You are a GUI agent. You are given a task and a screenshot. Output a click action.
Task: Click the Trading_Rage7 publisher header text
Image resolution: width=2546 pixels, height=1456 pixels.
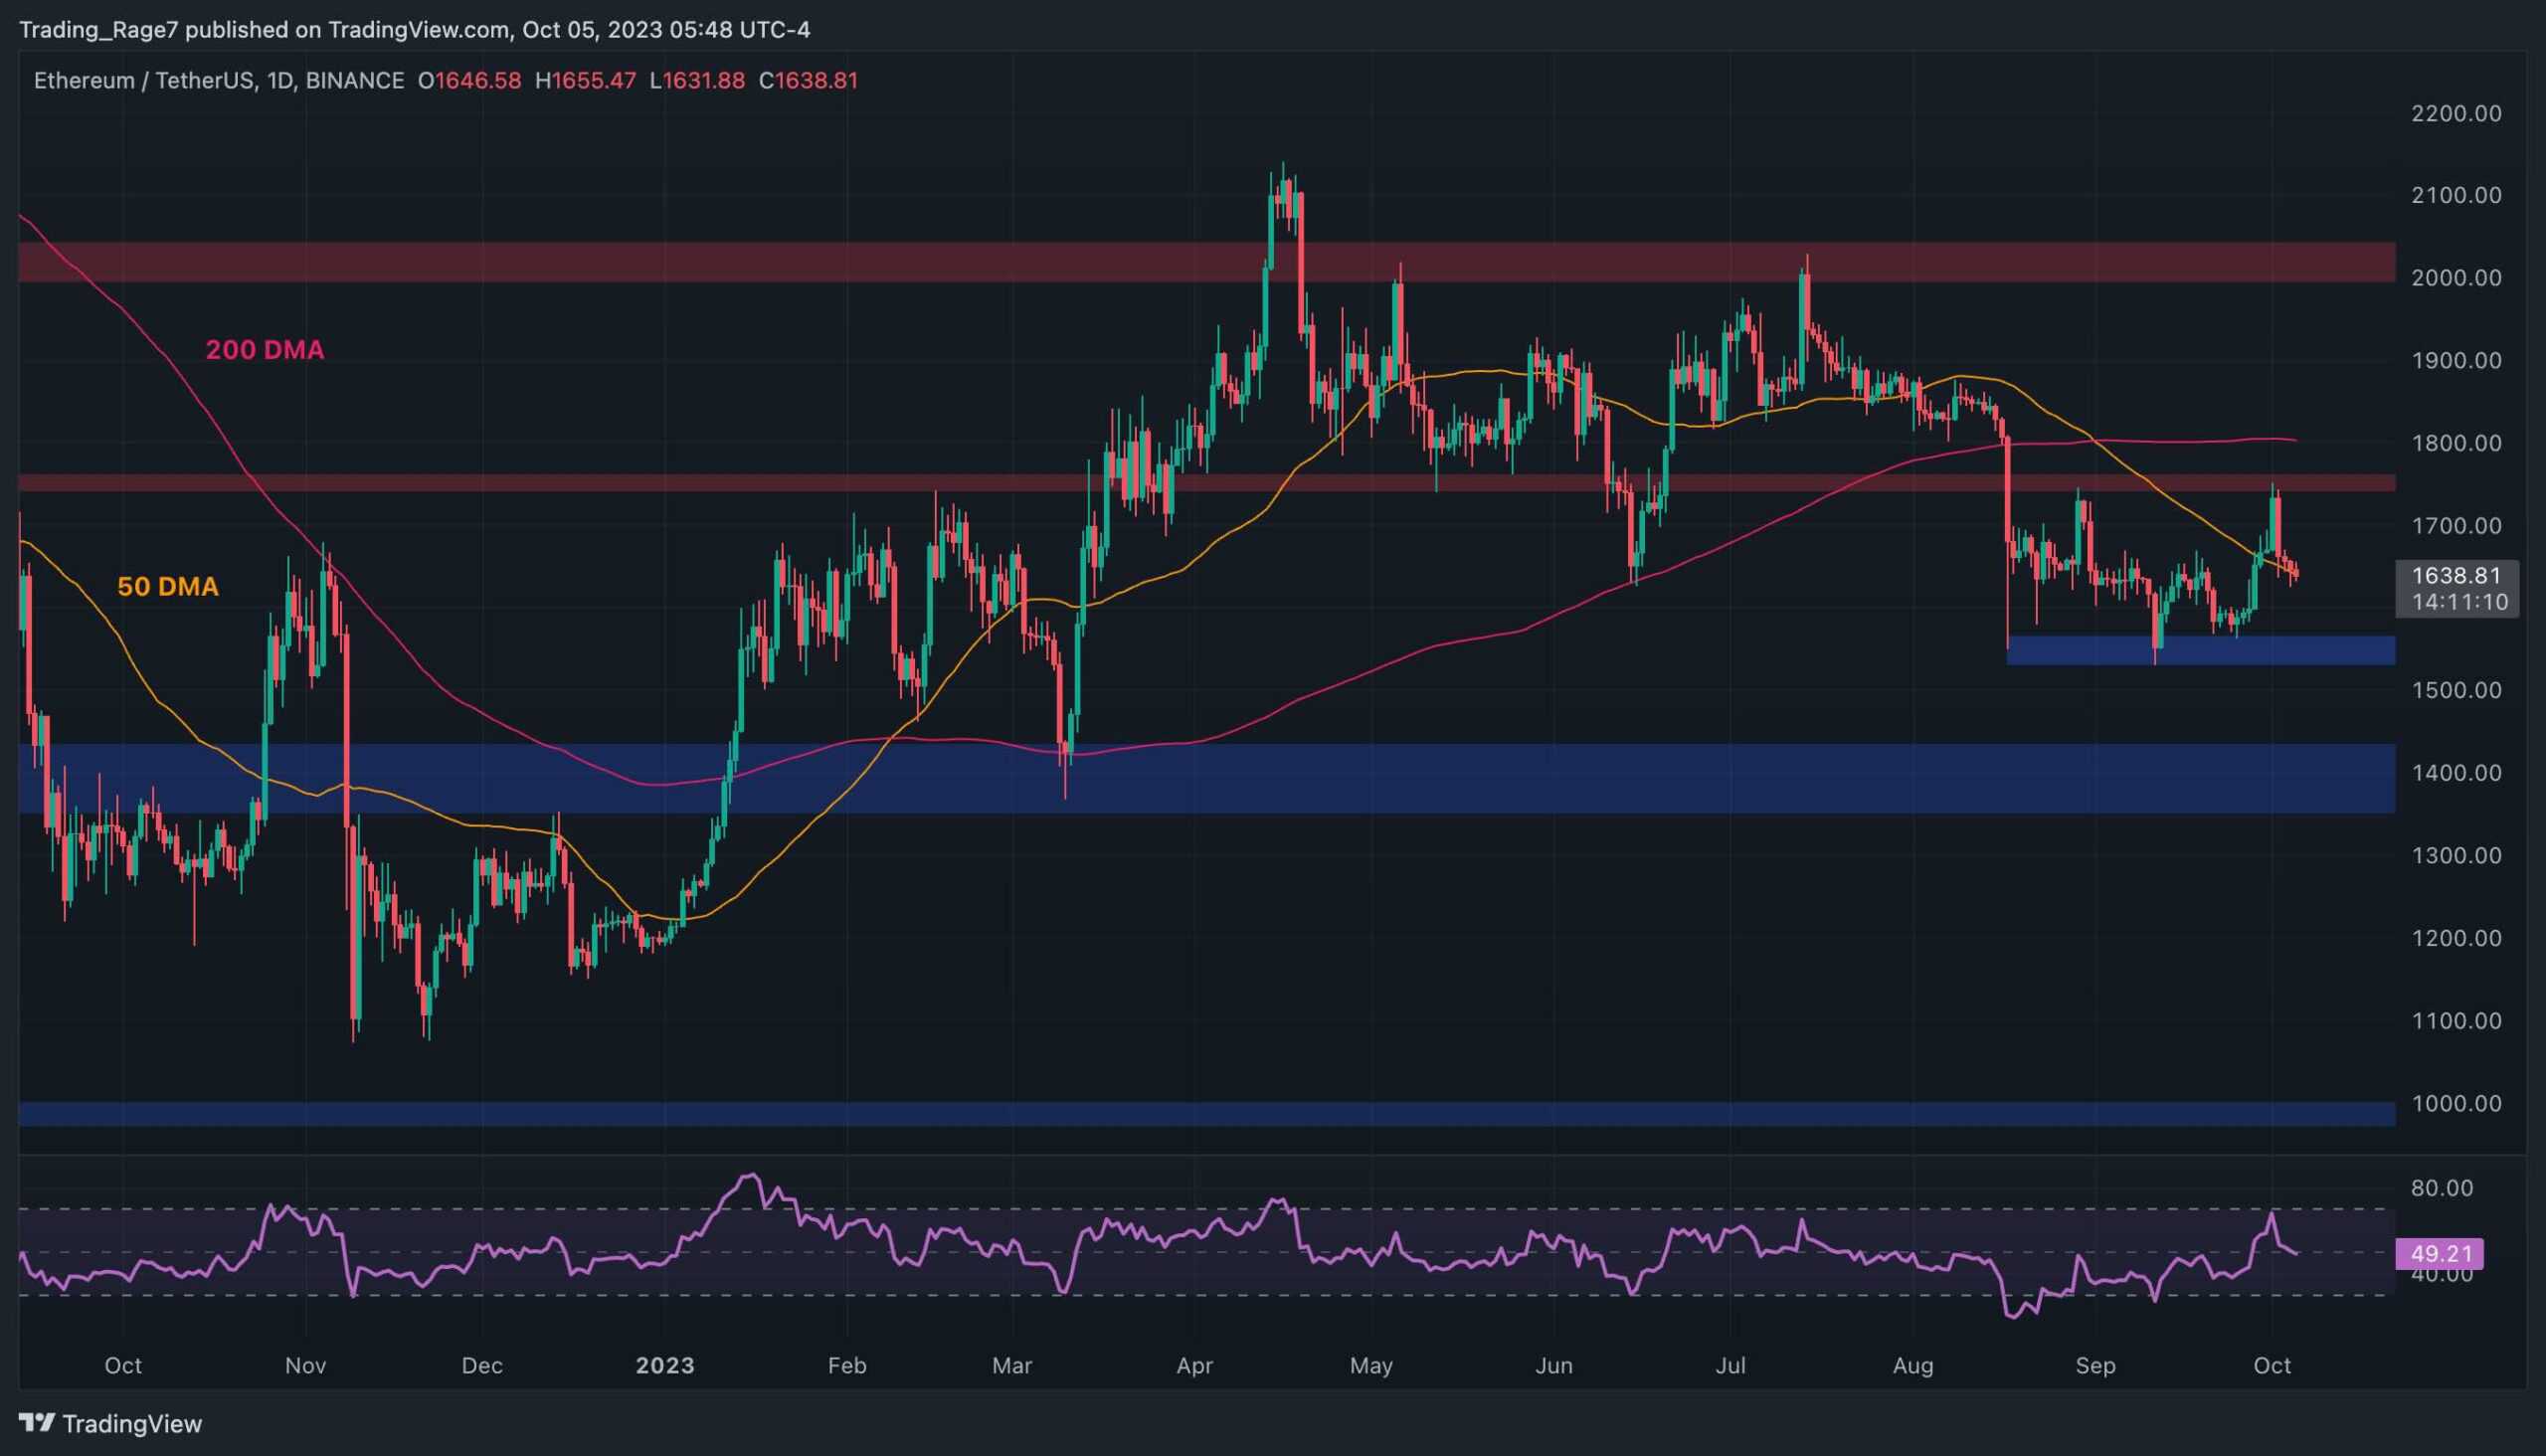(415, 30)
